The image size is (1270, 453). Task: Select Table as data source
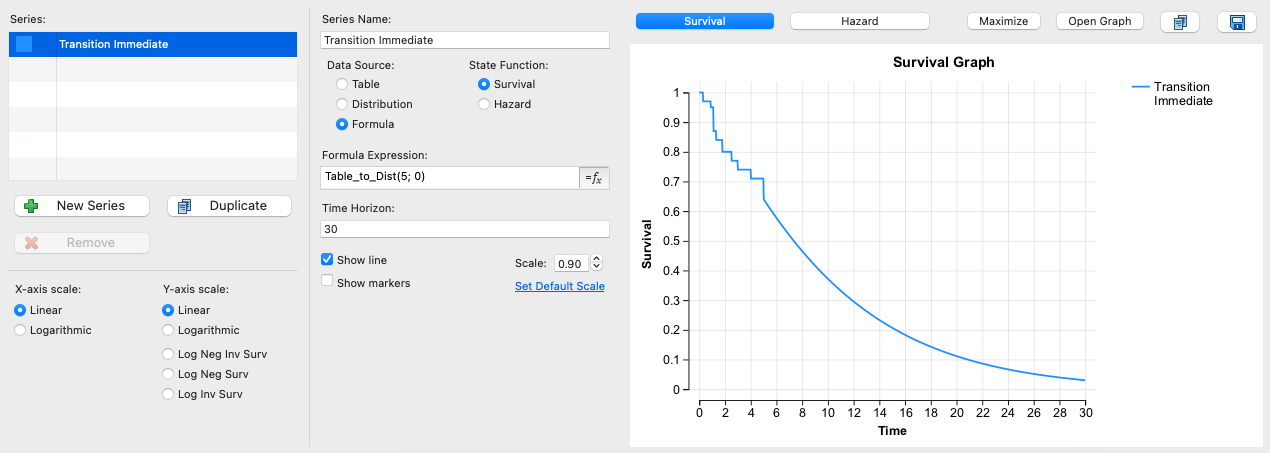(343, 85)
